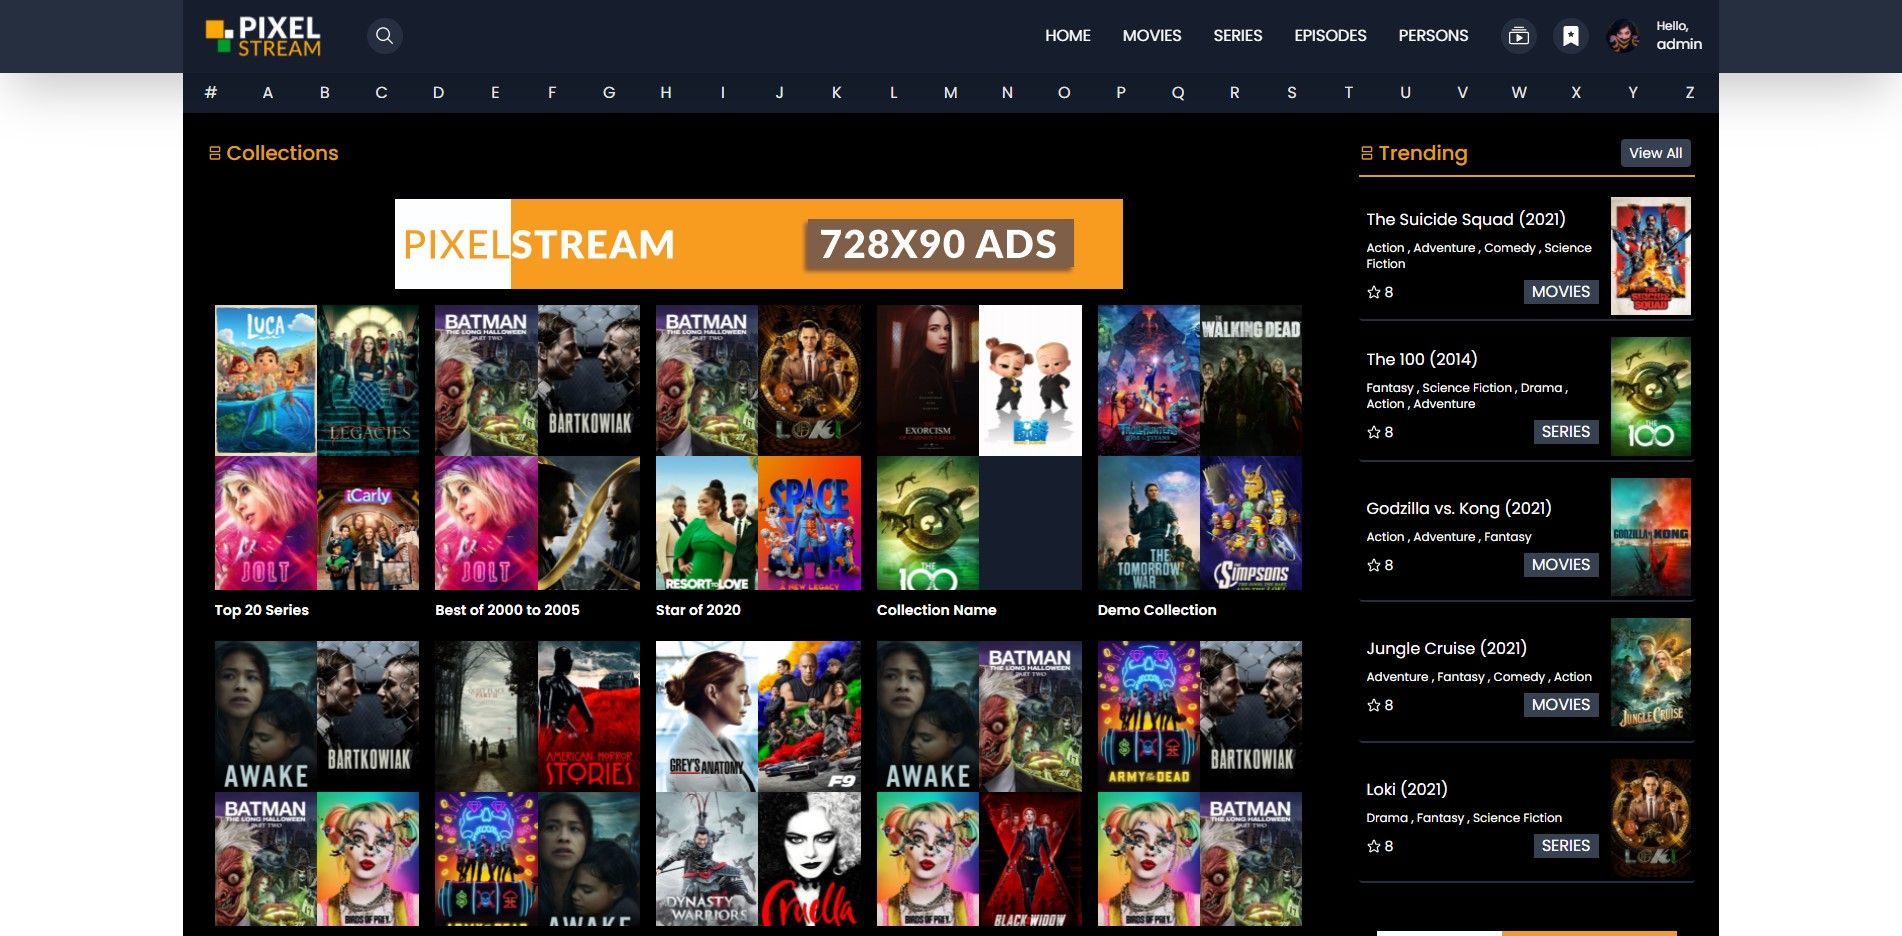The height and width of the screenshot is (936, 1902).
Task: Click the admin profile avatar
Action: point(1623,36)
